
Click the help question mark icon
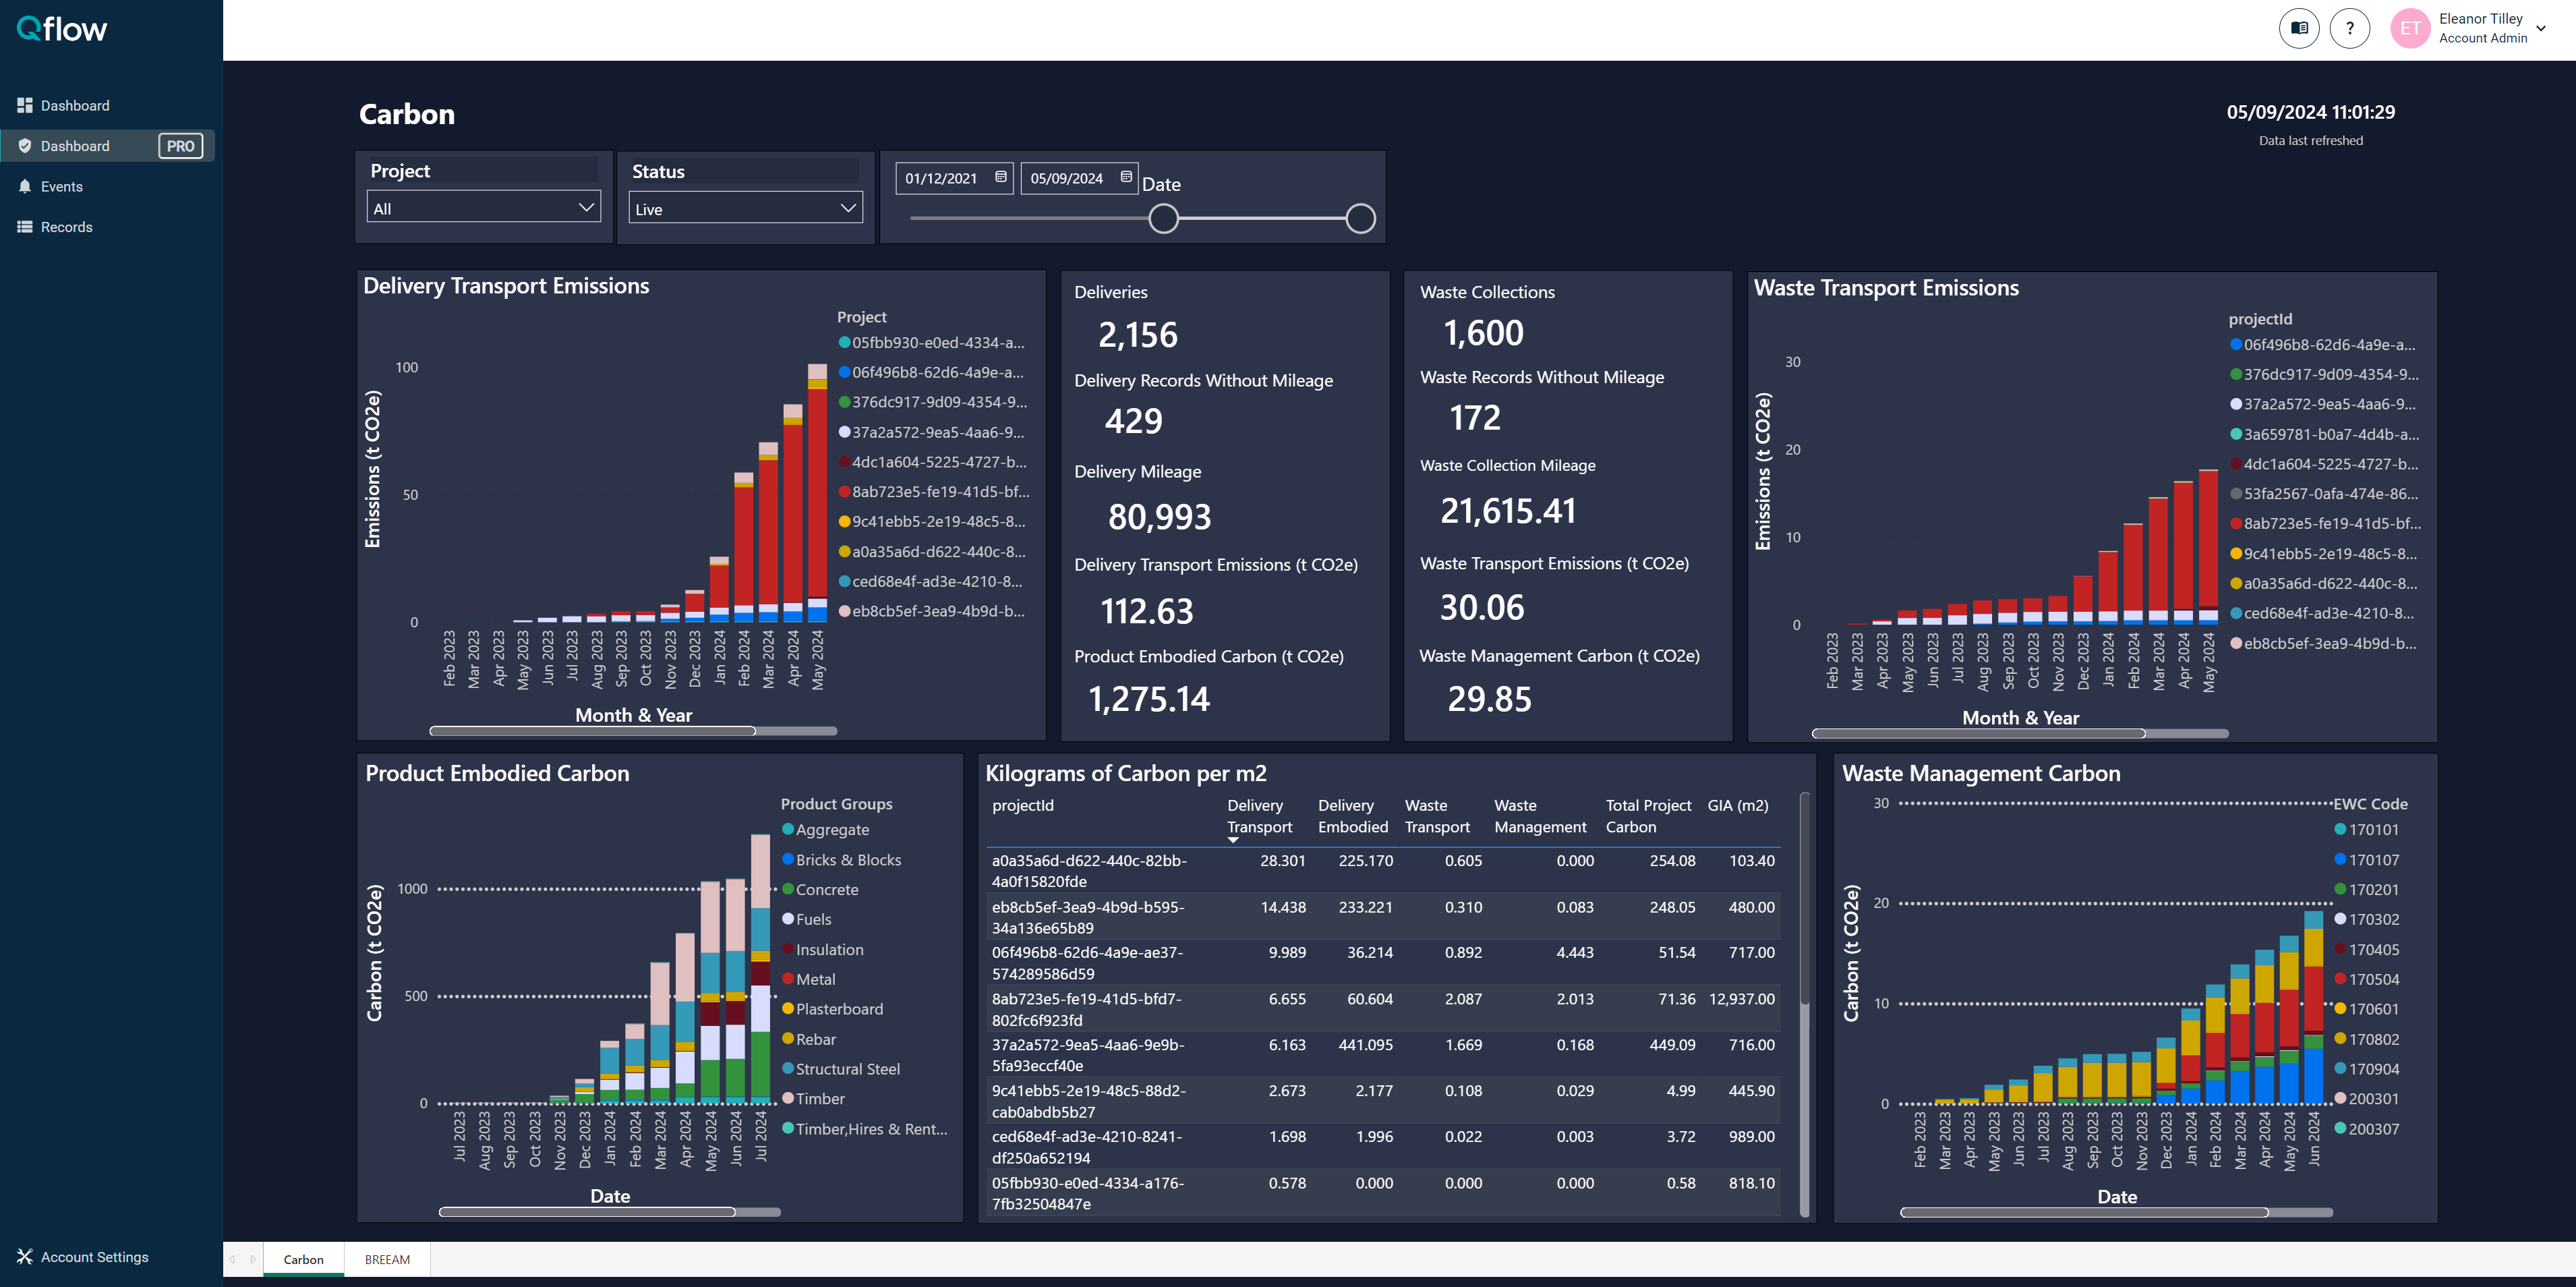click(2350, 28)
